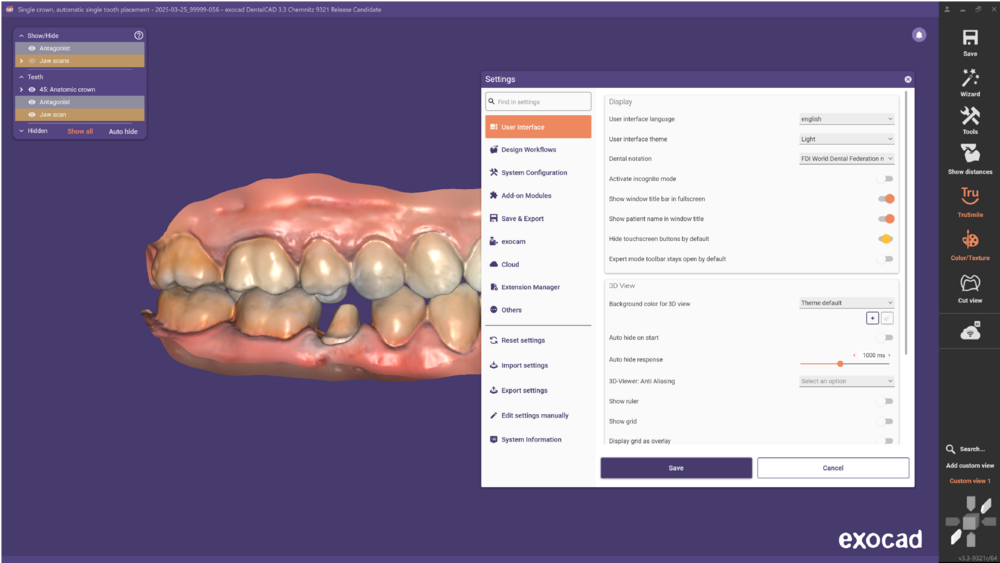
Task: Toggle Auto hide on start
Action: (x=885, y=338)
